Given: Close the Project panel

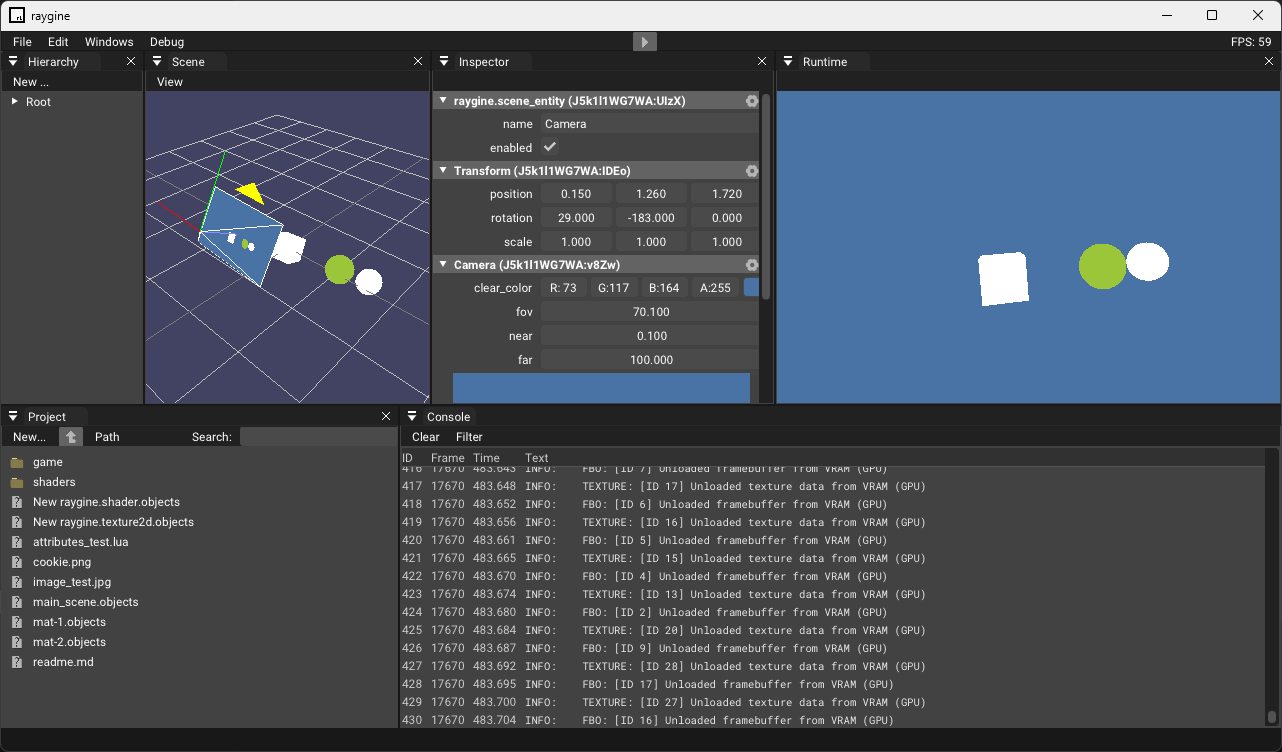Looking at the screenshot, I should click(x=386, y=417).
